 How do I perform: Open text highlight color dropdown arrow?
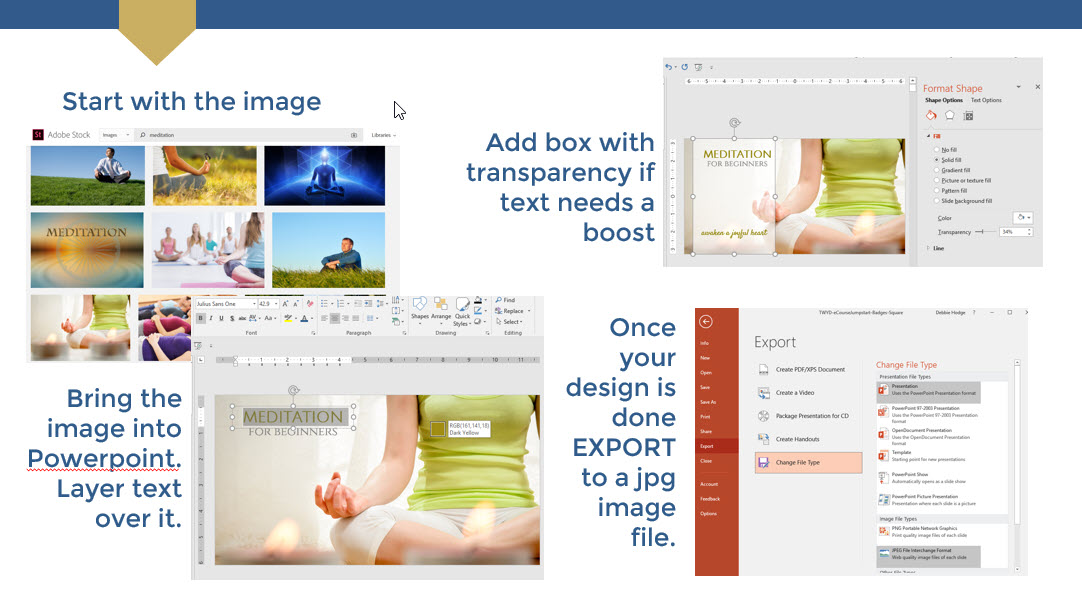(x=296, y=318)
